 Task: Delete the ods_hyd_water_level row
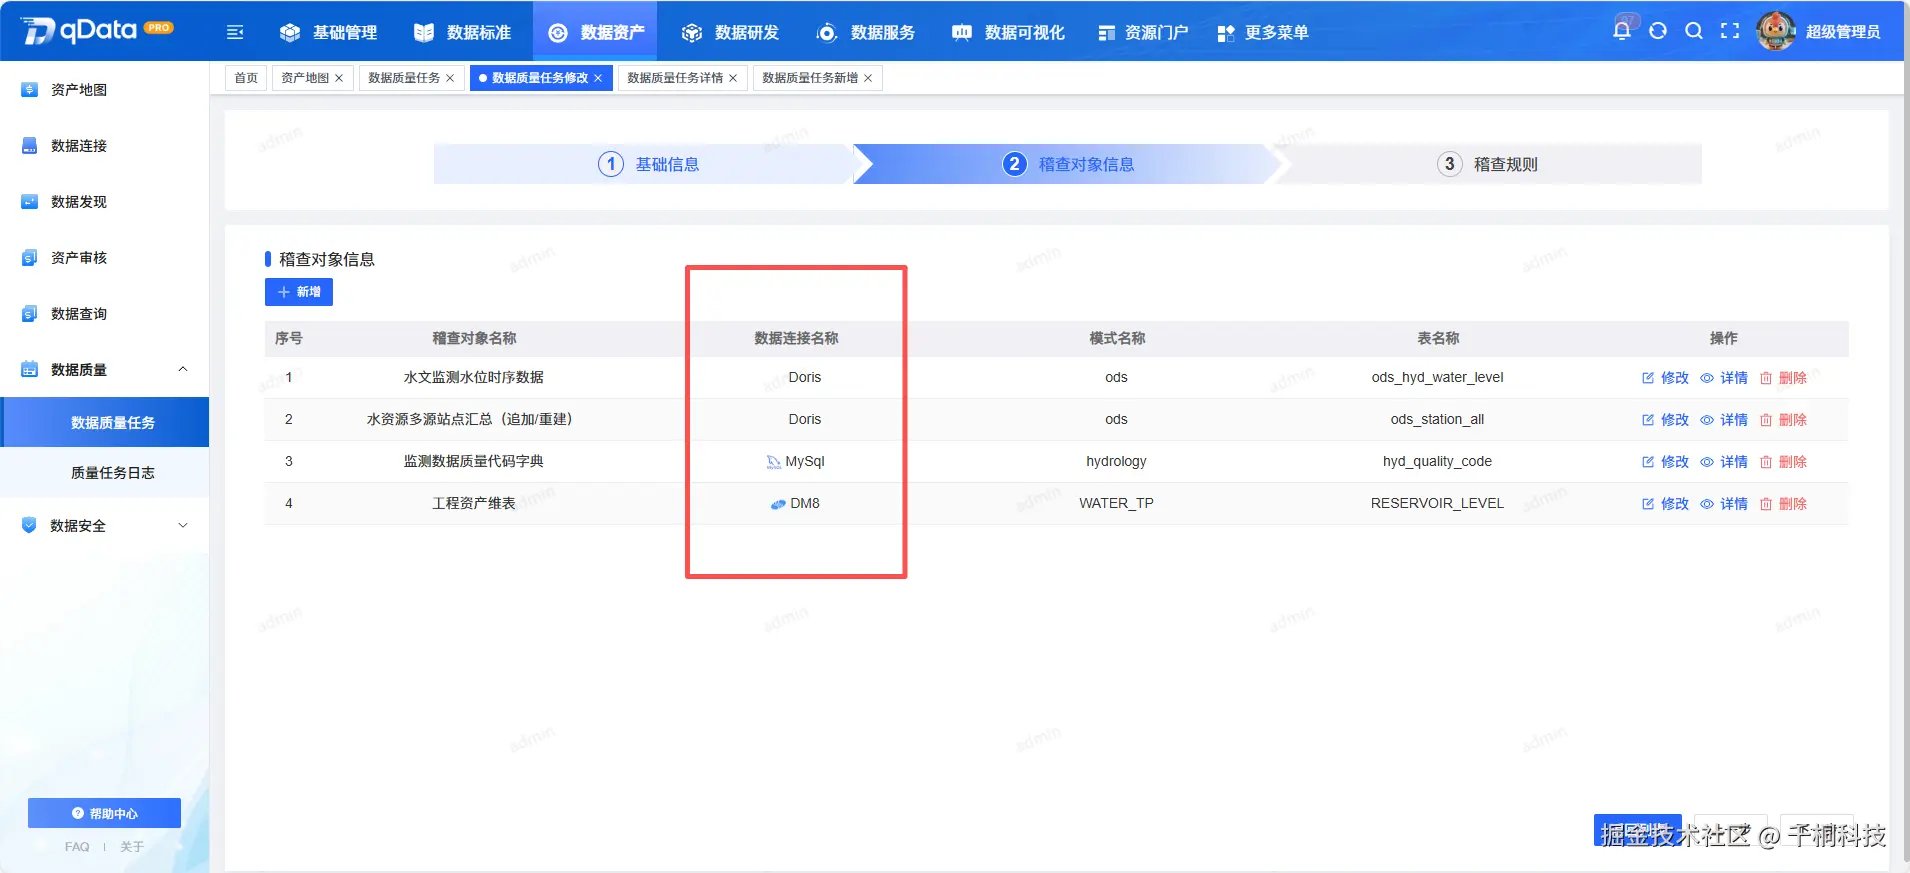pyautogui.click(x=1783, y=378)
